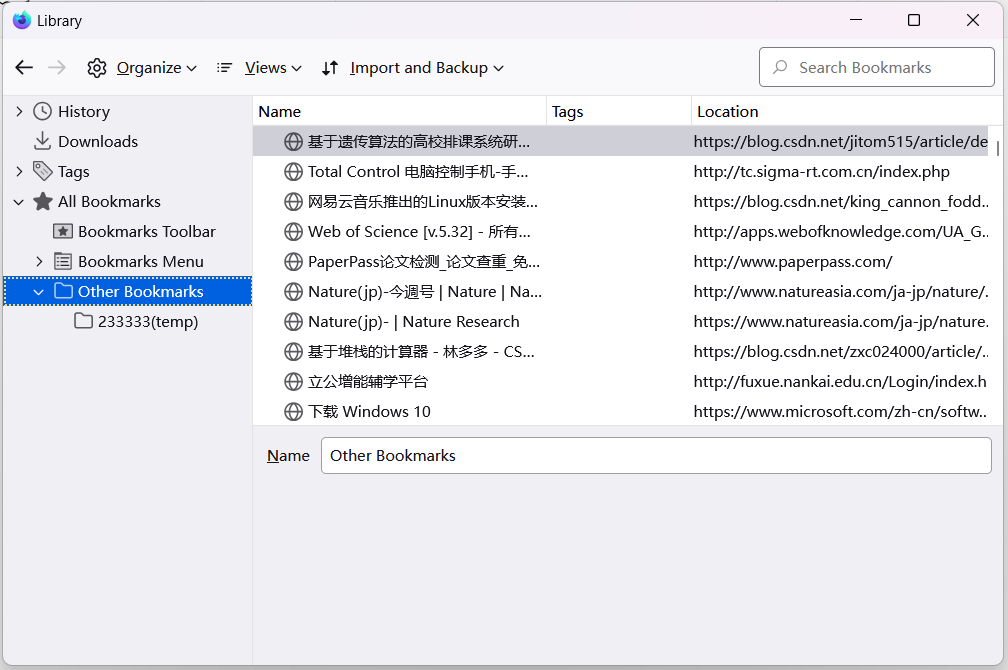Click the Name field containing Other Bookmarks
Image resolution: width=1008 pixels, height=670 pixels.
(656, 456)
